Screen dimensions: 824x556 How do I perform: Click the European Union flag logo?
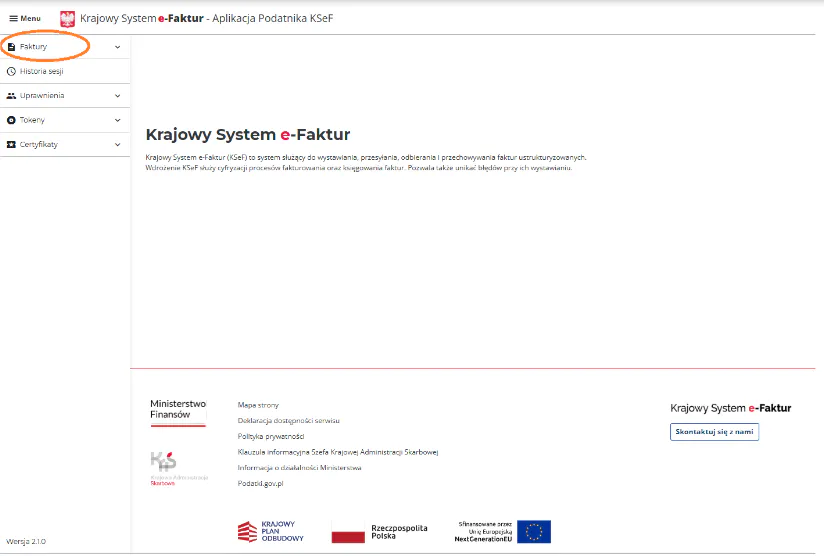(534, 531)
